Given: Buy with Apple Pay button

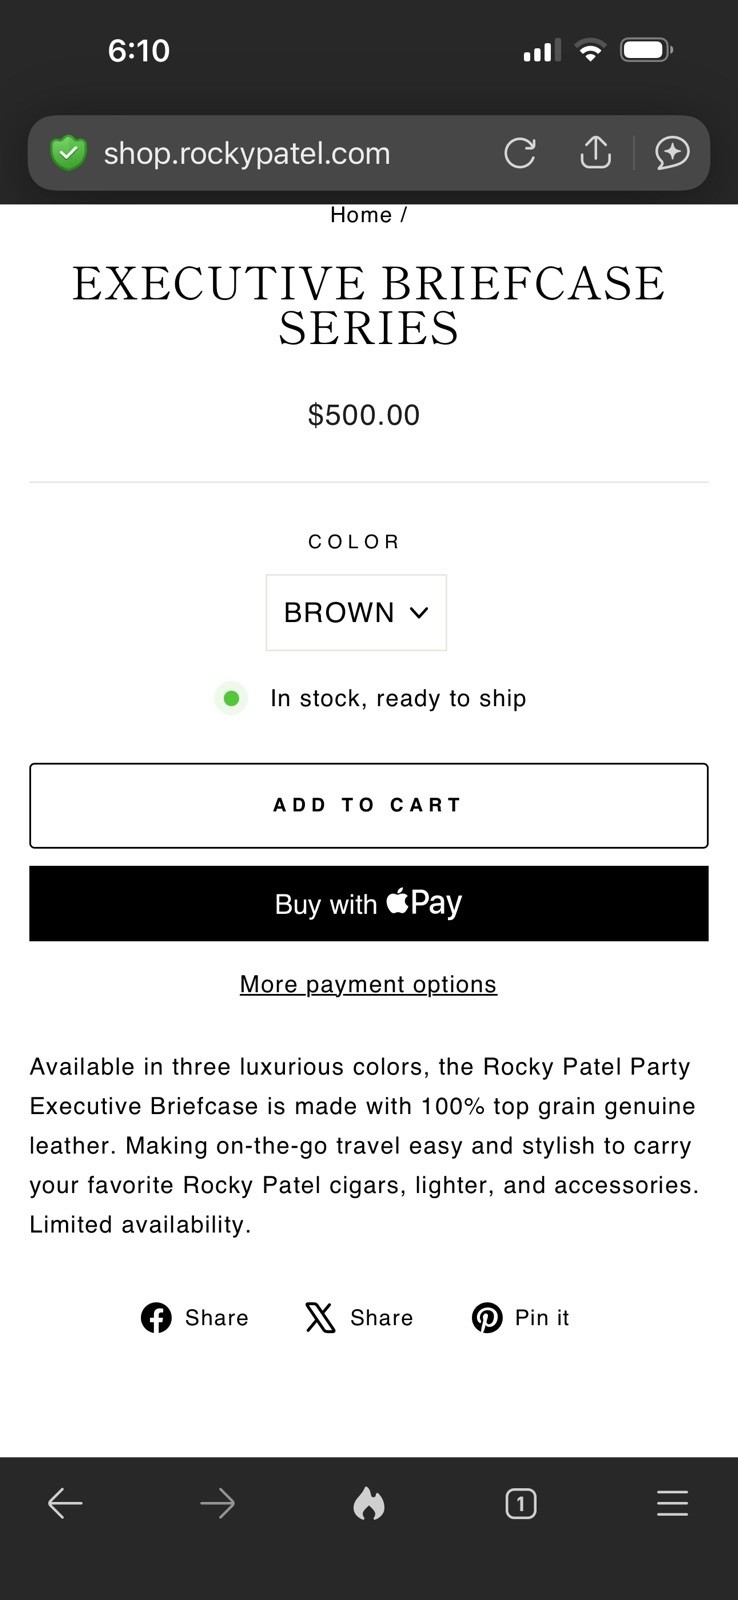Looking at the screenshot, I should pyautogui.click(x=369, y=904).
